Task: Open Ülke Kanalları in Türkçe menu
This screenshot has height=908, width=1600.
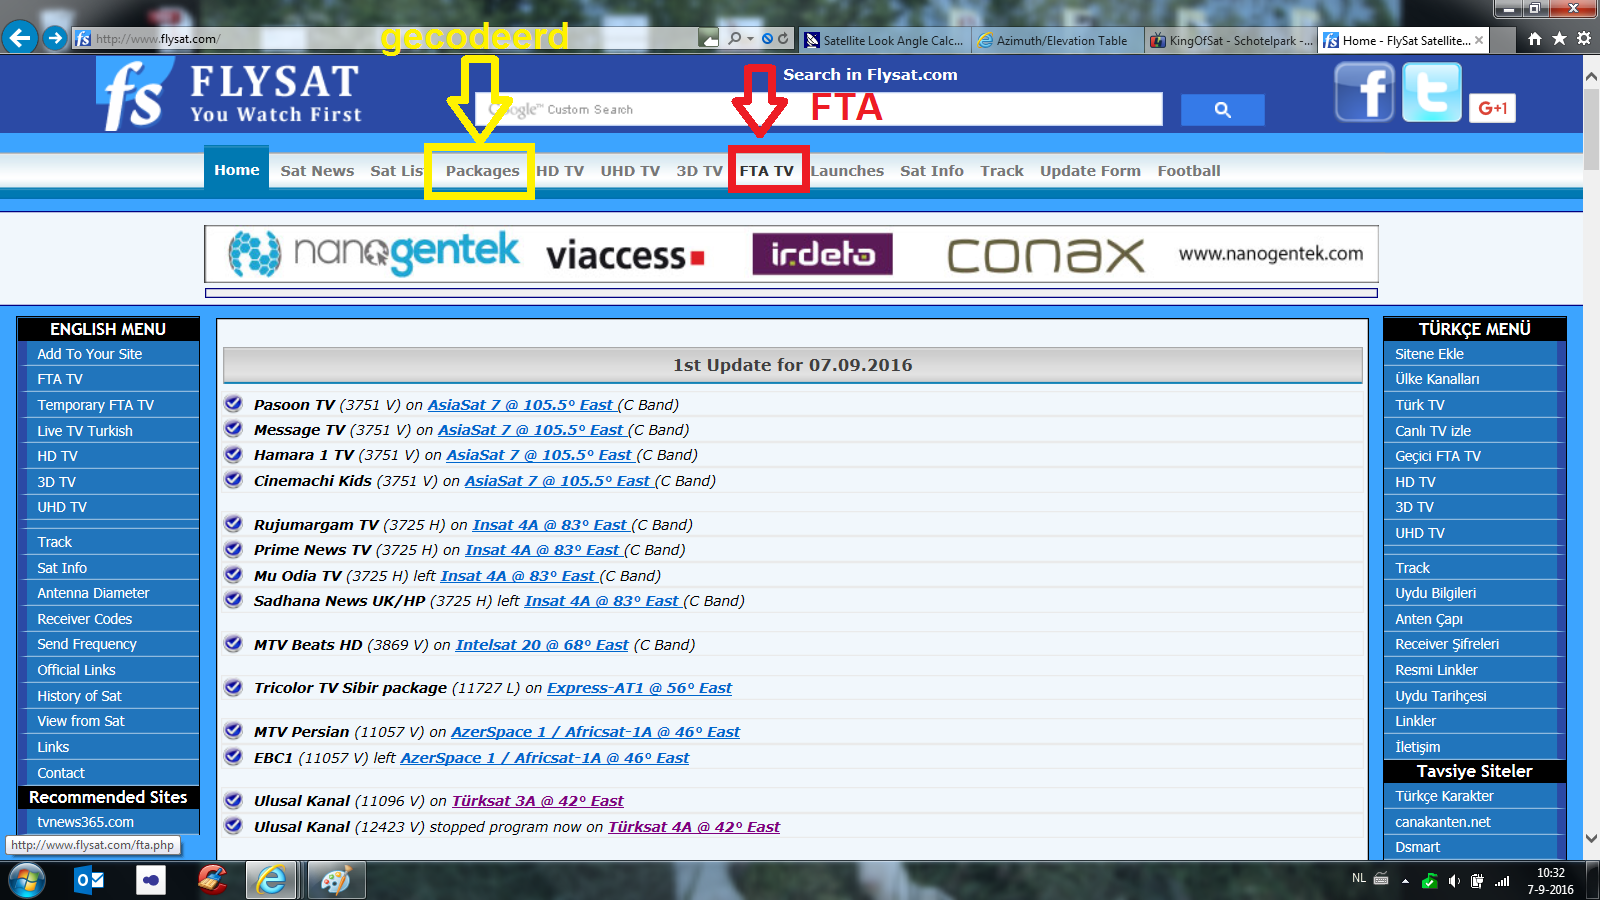Action: (x=1437, y=379)
